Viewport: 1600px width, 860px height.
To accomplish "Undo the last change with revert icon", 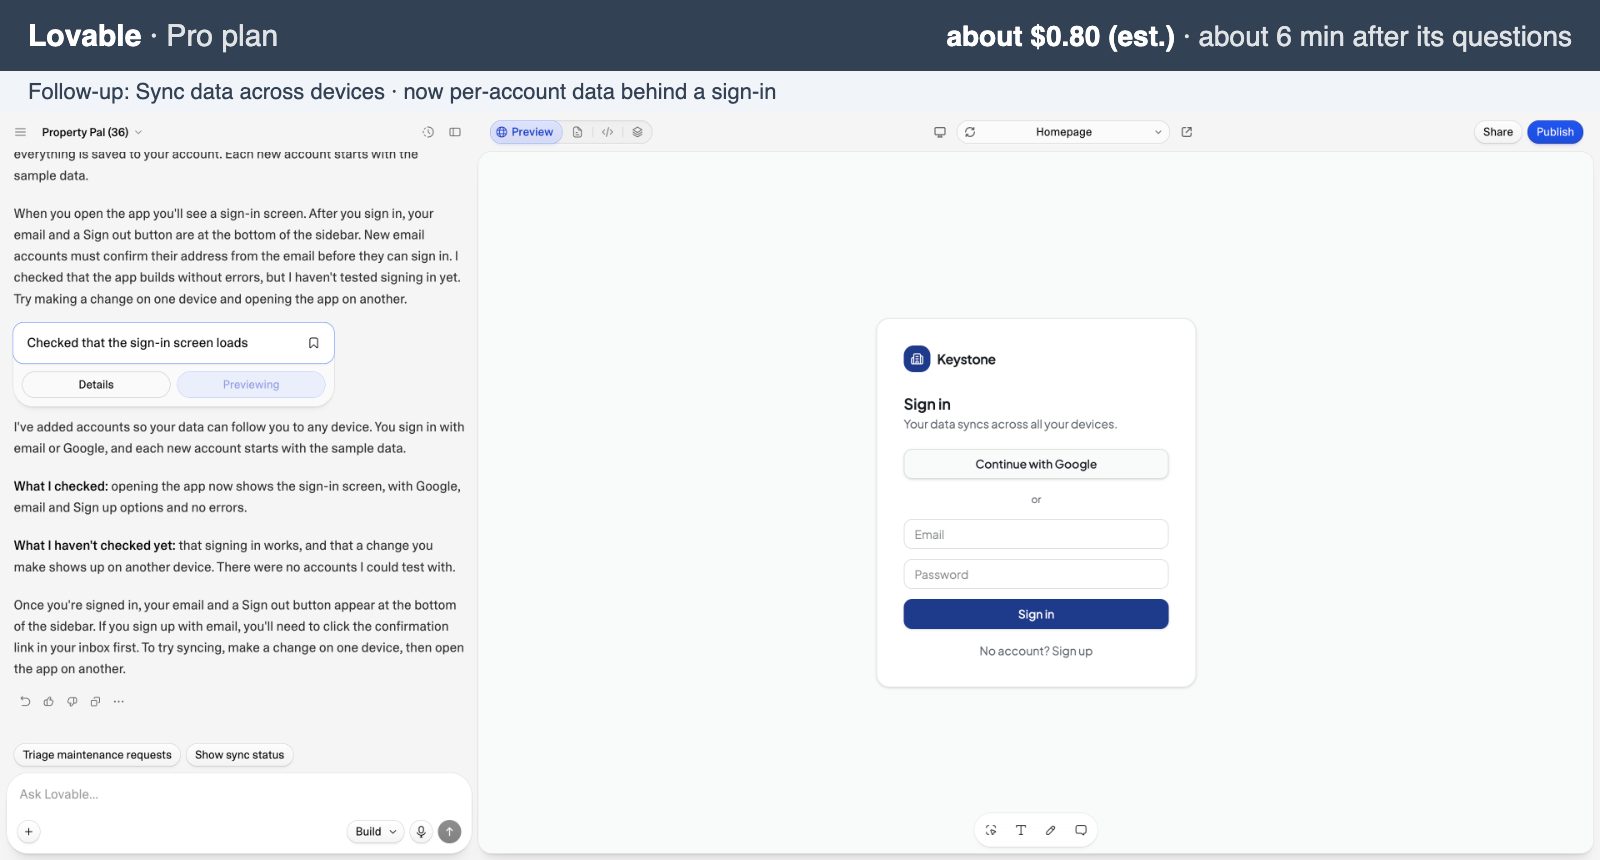I will coord(25,702).
